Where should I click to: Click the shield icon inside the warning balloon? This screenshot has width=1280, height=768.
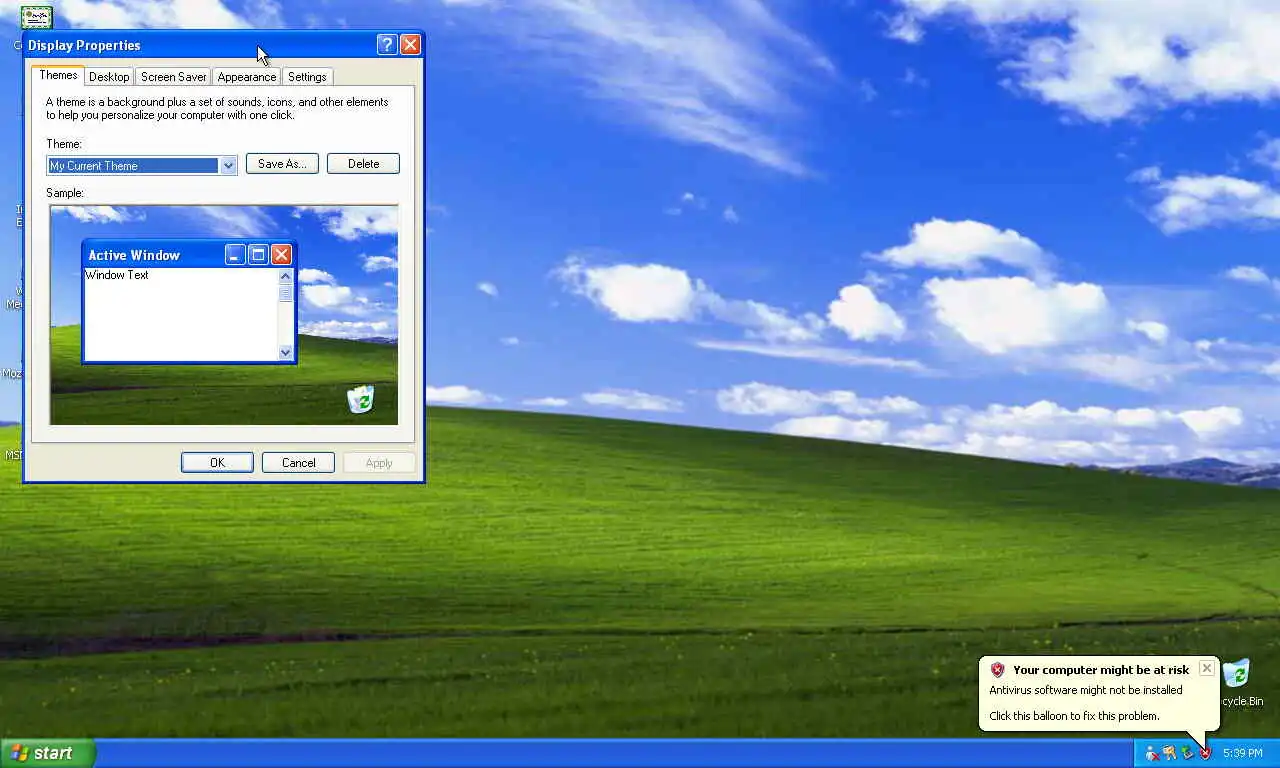pyautogui.click(x=997, y=670)
